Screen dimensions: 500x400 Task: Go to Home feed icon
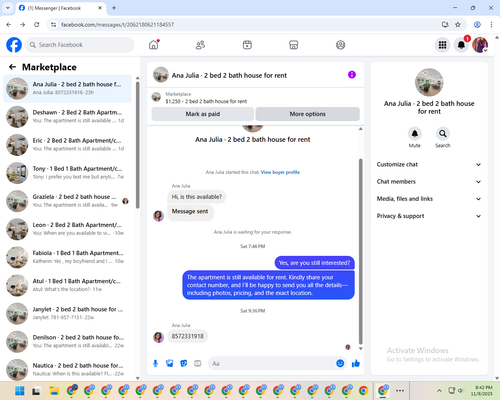[154, 45]
